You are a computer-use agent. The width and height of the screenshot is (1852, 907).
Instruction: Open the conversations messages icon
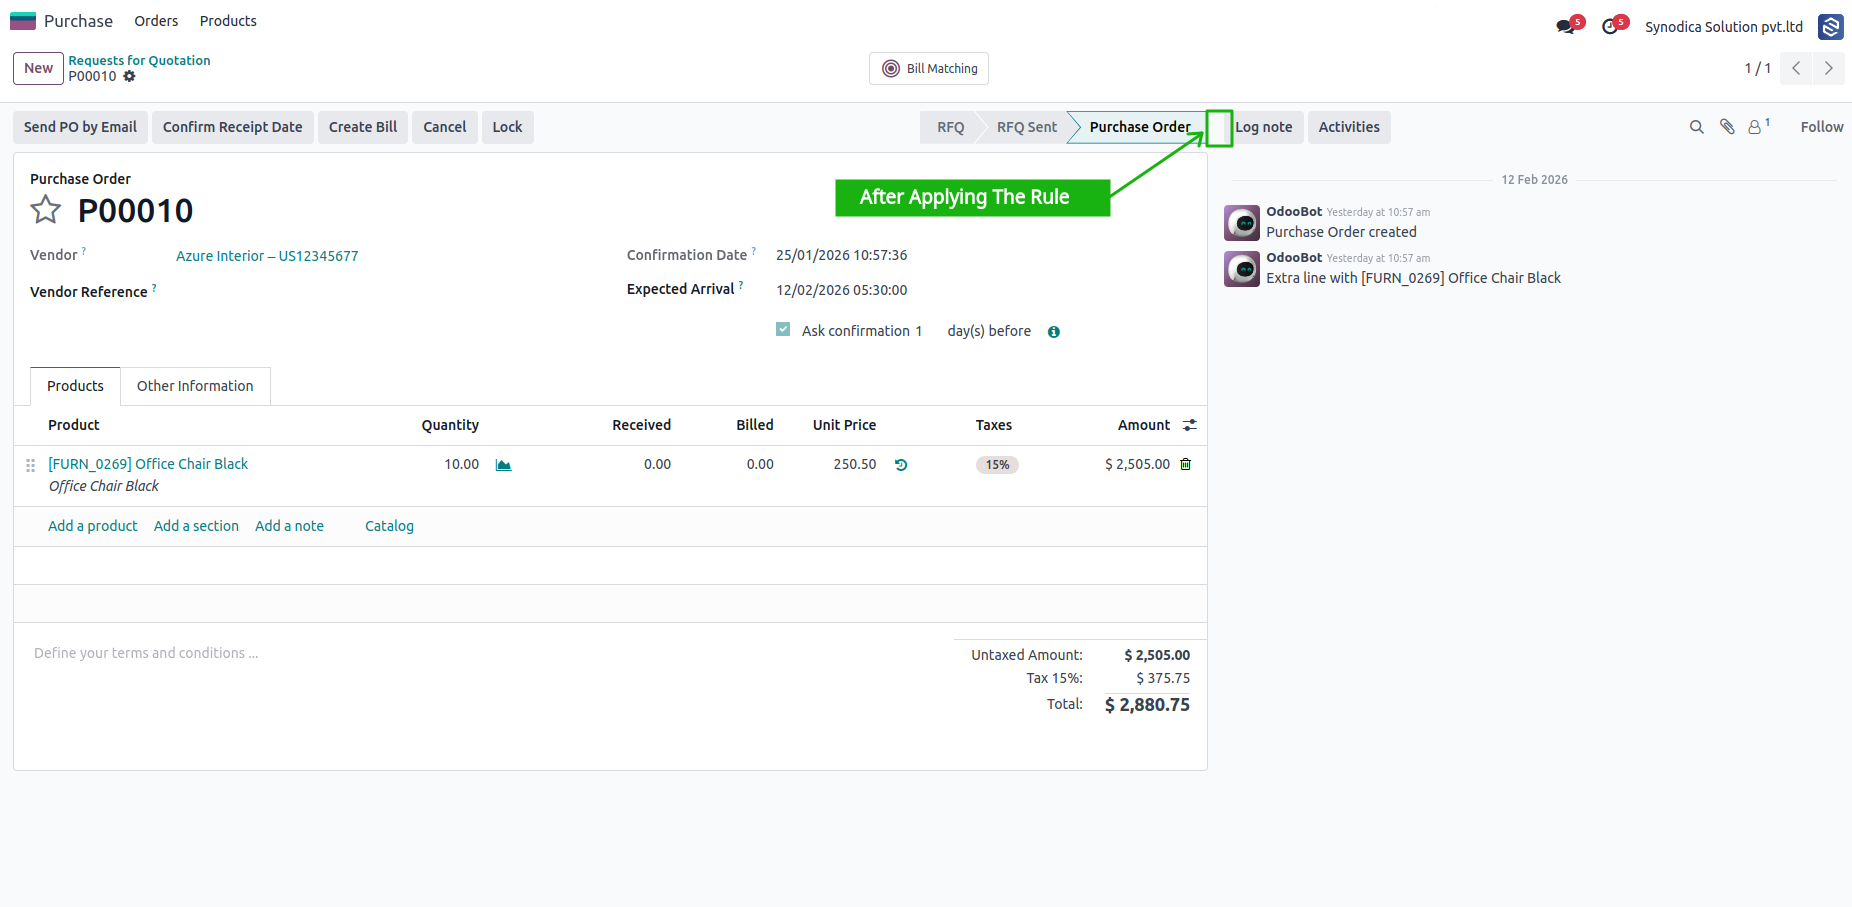(1566, 27)
